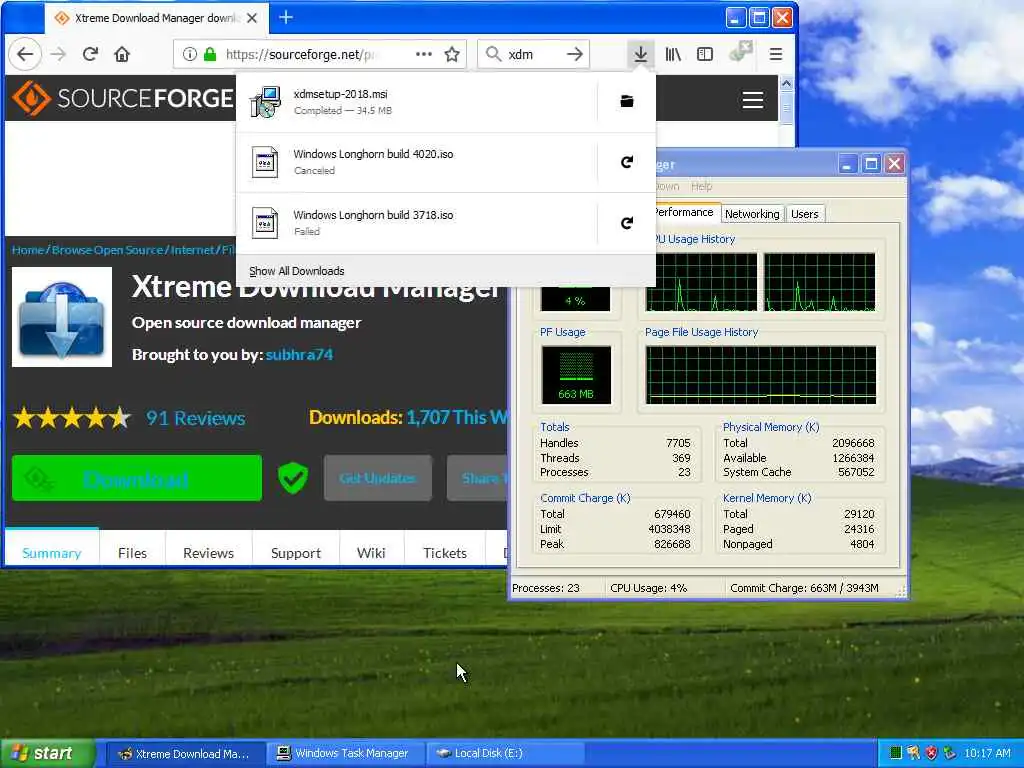Click the red security shield tray icon

pos(931,753)
